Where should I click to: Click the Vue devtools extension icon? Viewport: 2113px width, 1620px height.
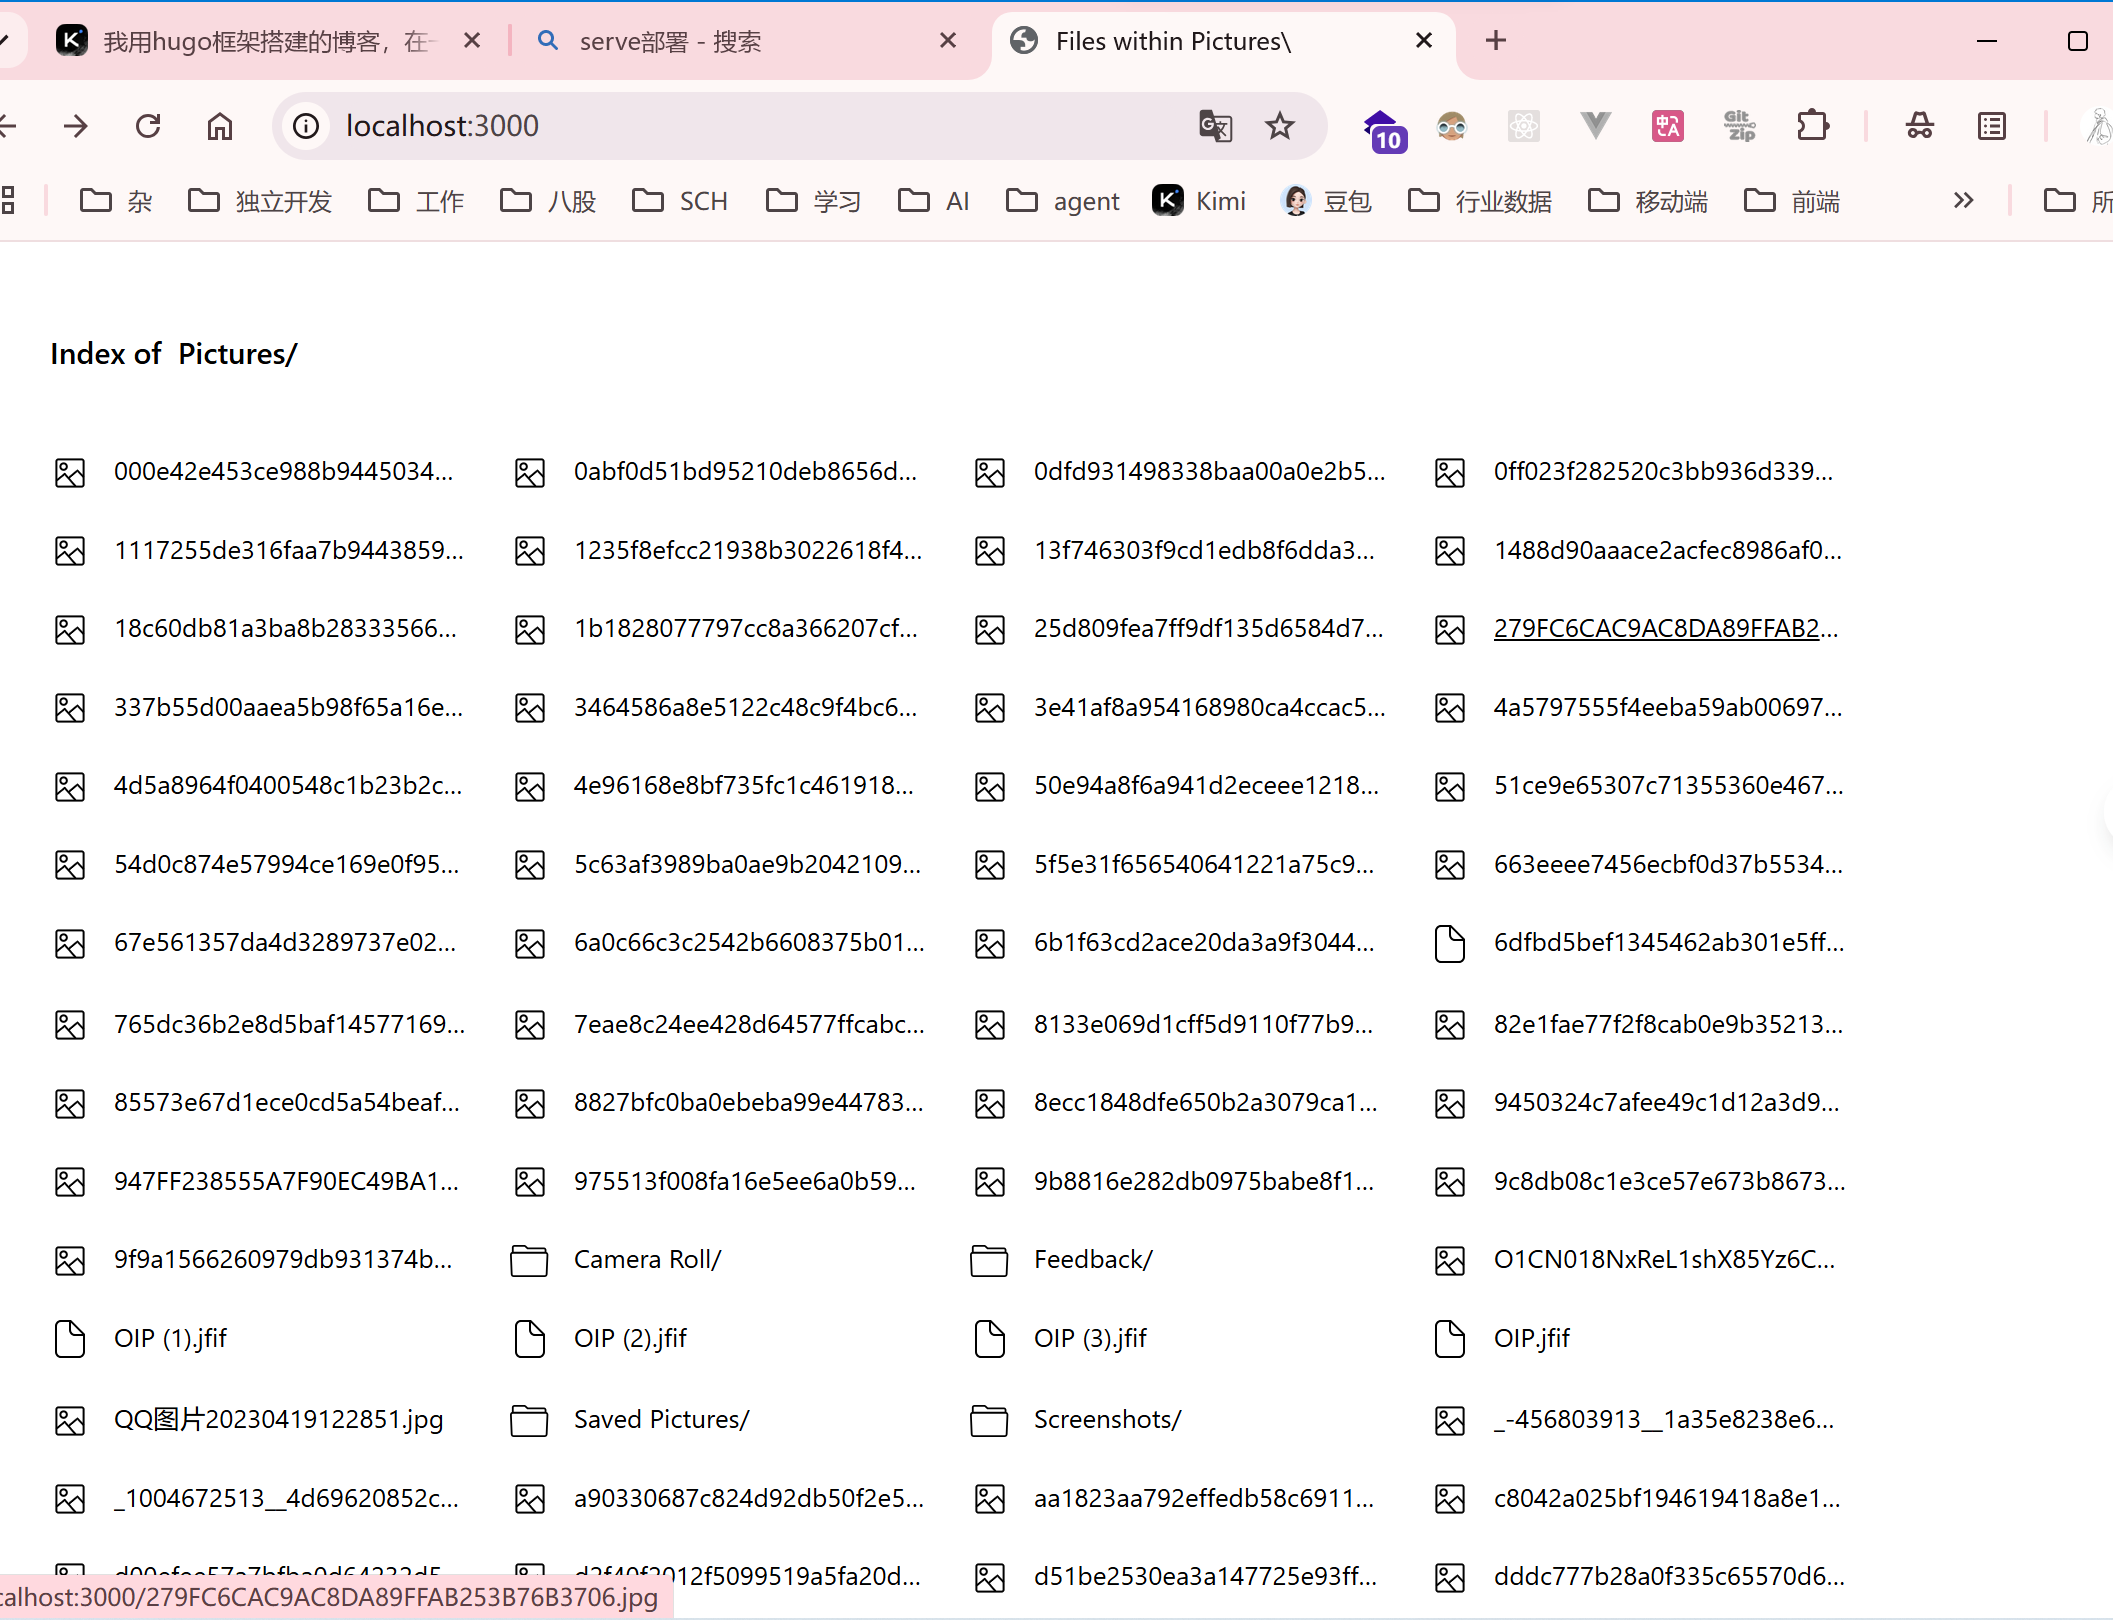[x=1596, y=126]
